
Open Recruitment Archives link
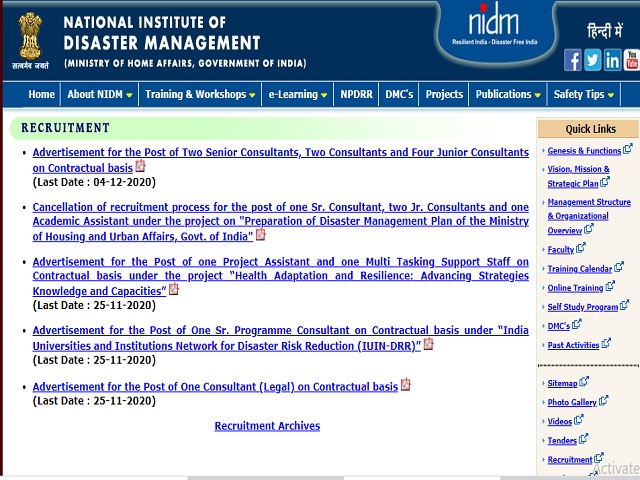click(x=267, y=426)
